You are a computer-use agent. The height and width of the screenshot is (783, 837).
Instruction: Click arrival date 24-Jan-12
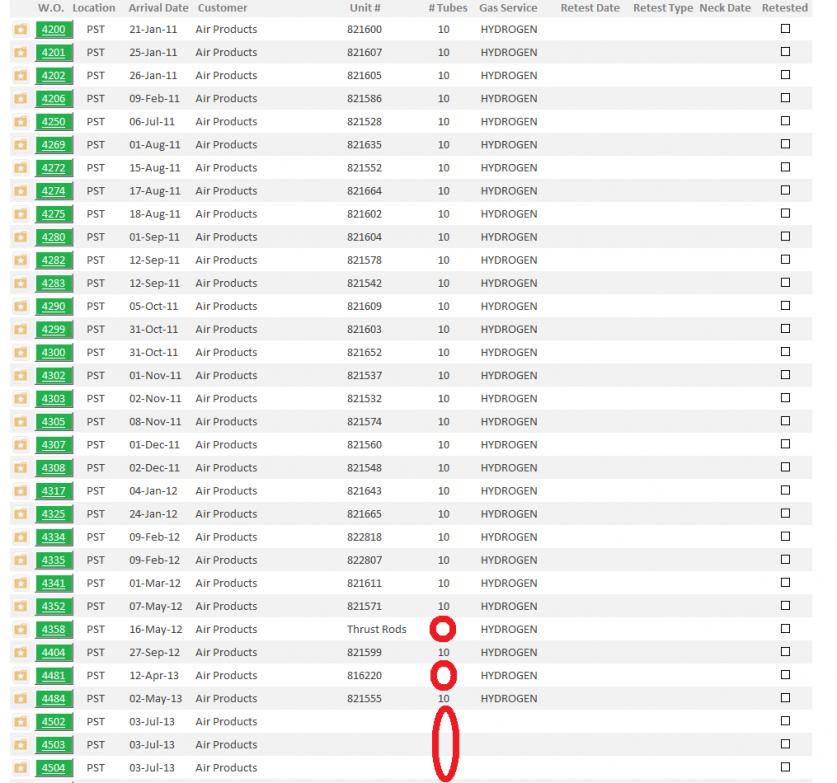click(x=153, y=514)
